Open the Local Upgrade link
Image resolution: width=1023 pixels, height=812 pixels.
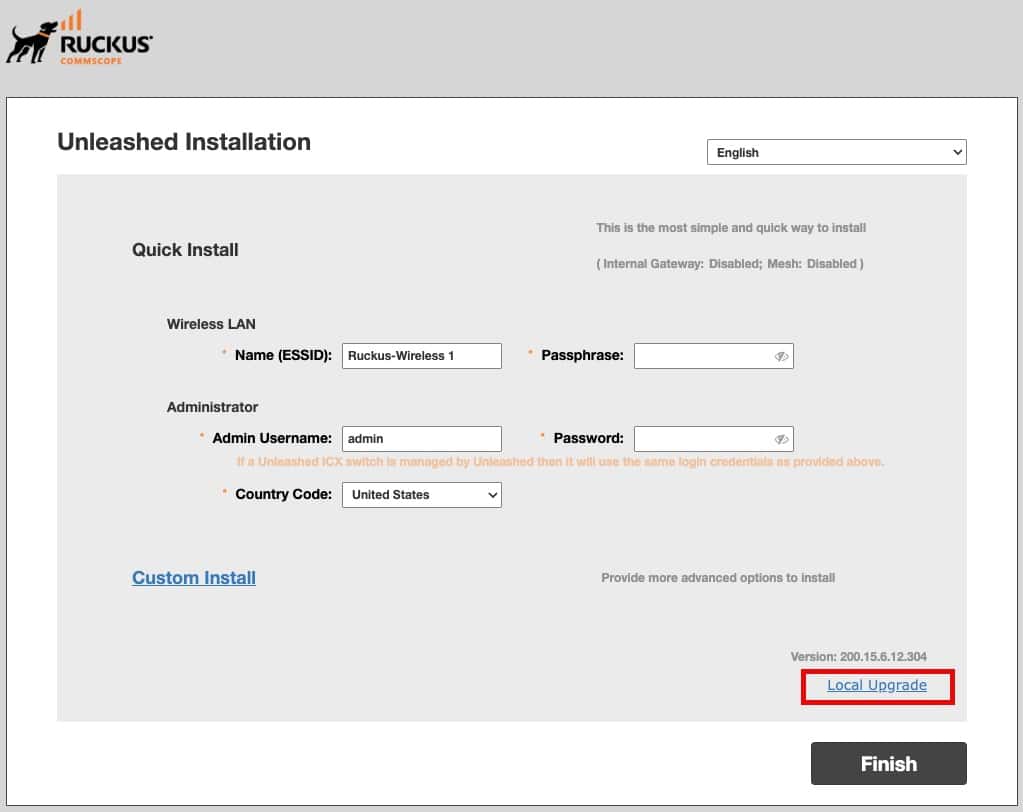877,685
